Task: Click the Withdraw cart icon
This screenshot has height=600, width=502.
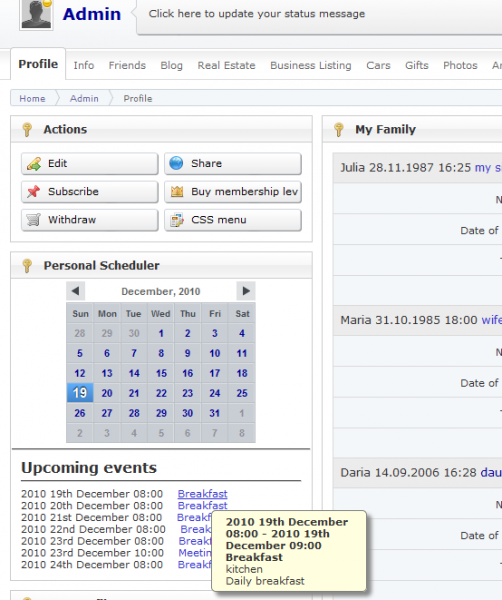Action: point(34,220)
